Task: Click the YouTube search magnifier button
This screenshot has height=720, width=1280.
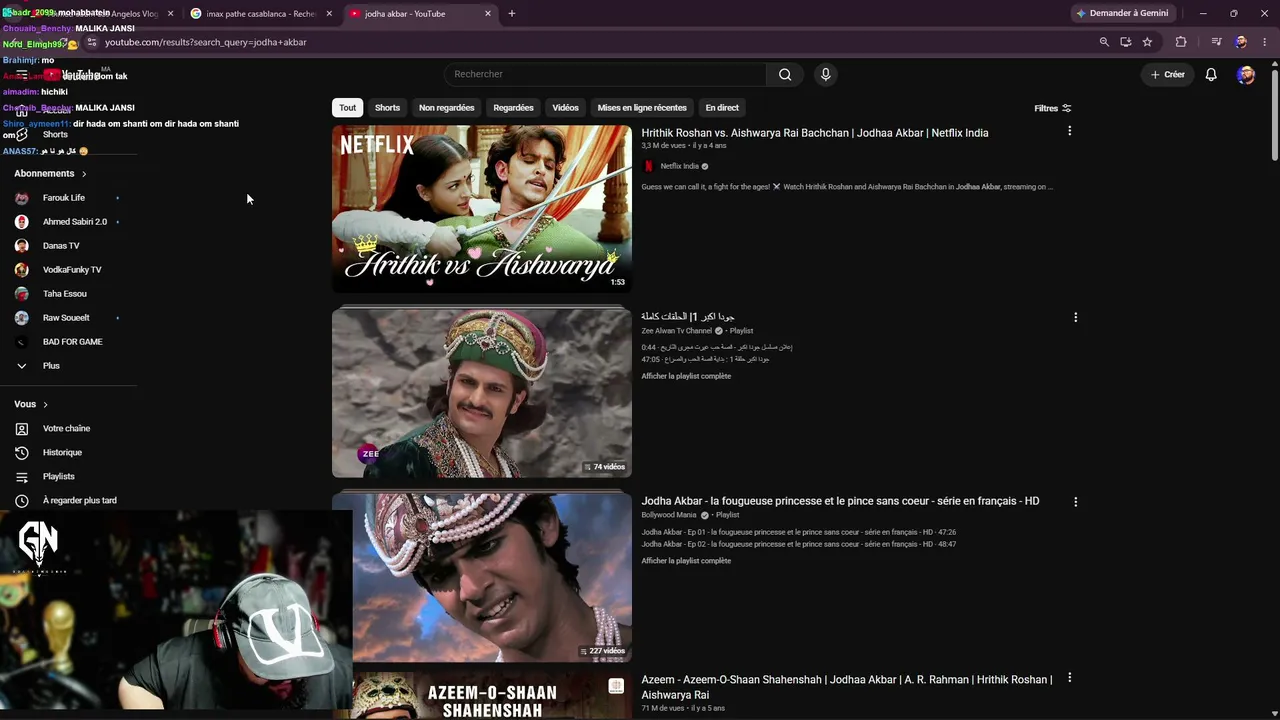Action: [x=785, y=74]
